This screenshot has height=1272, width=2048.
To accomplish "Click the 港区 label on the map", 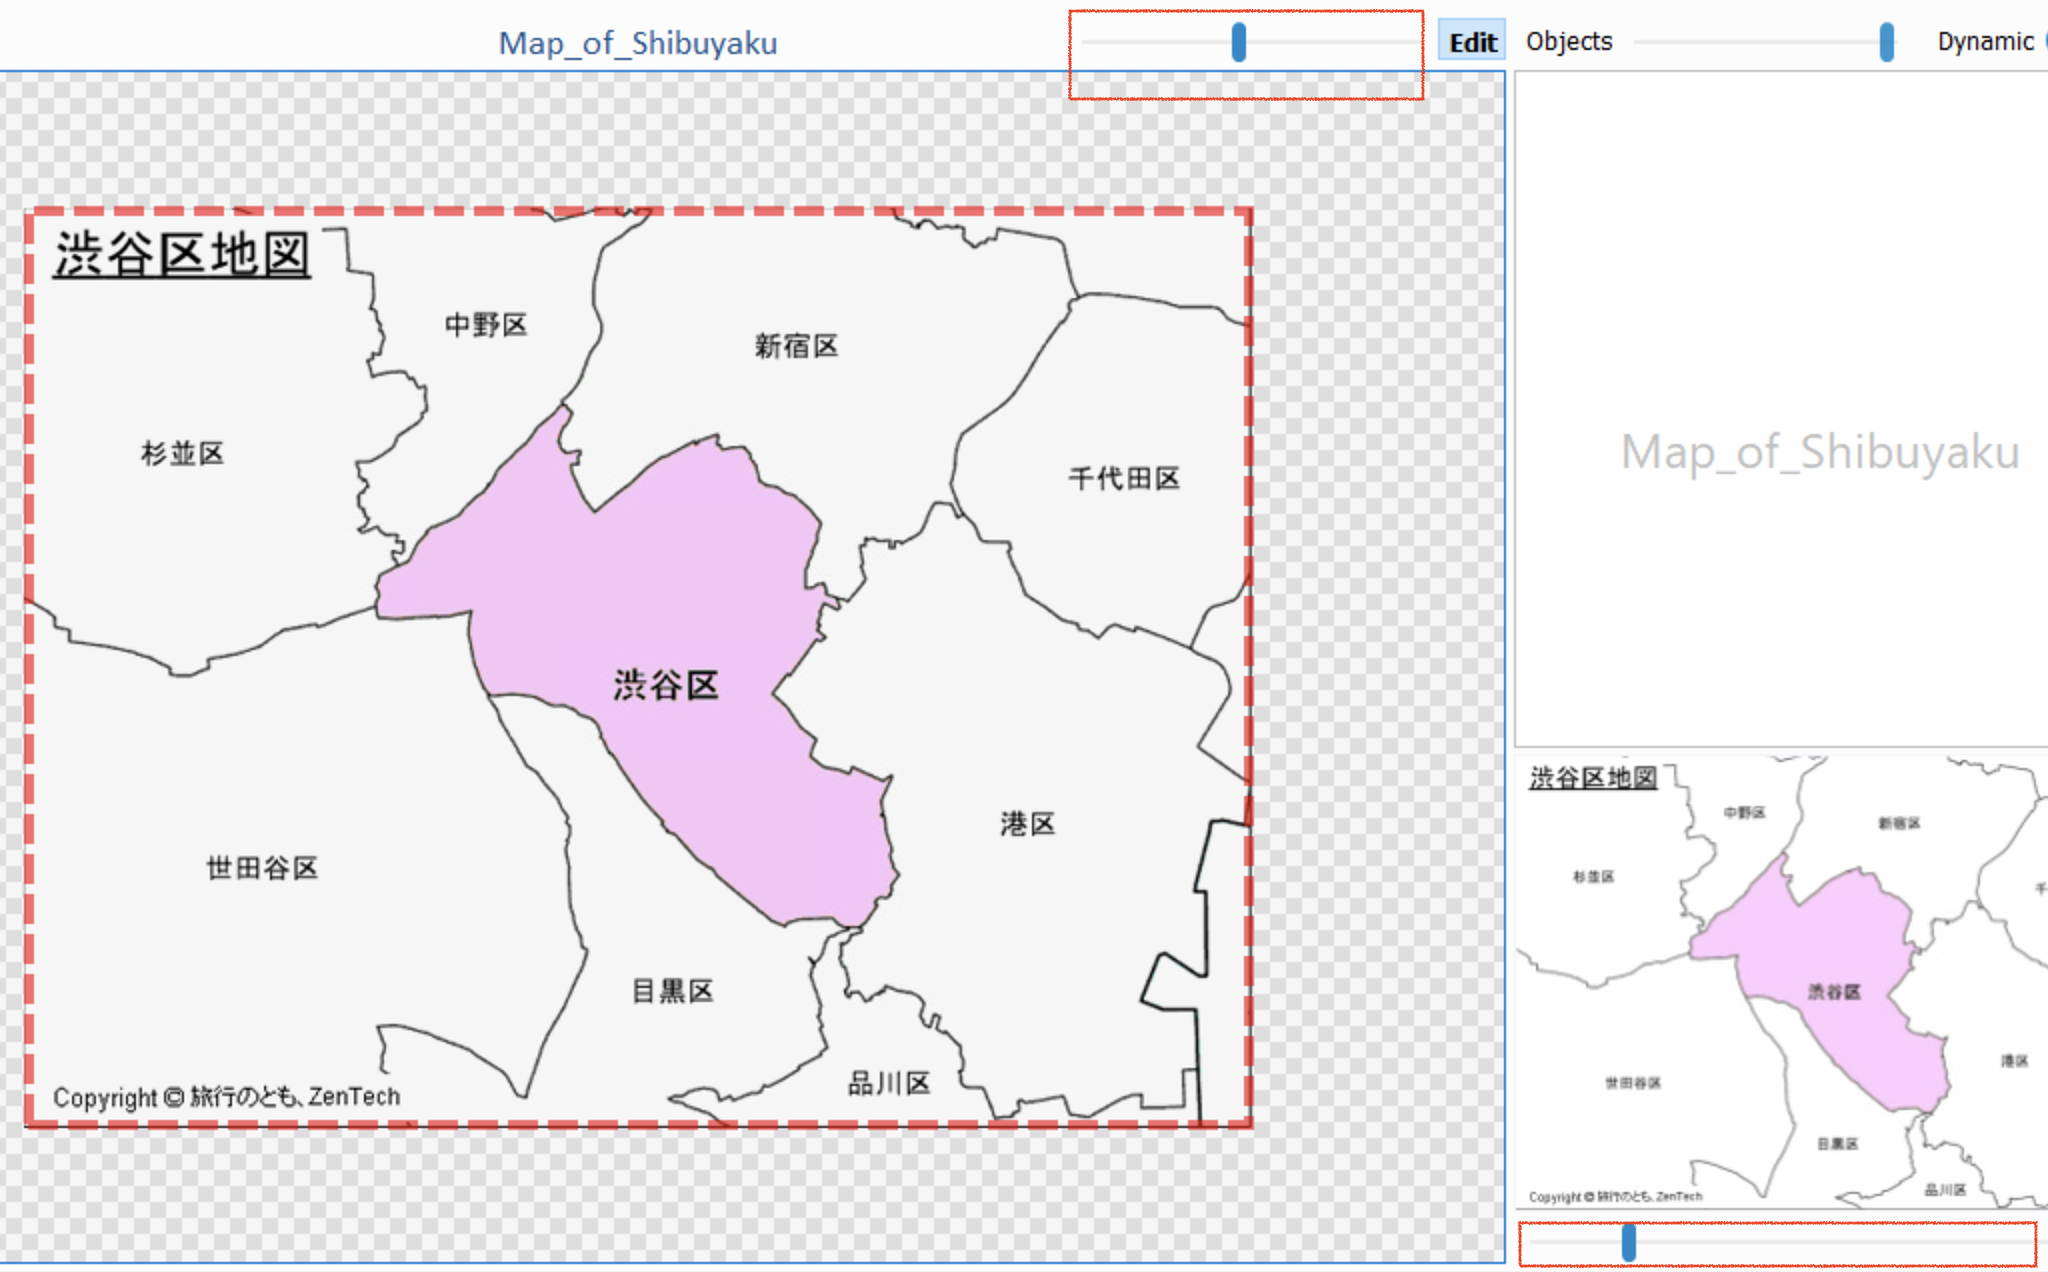I will coord(1027,823).
